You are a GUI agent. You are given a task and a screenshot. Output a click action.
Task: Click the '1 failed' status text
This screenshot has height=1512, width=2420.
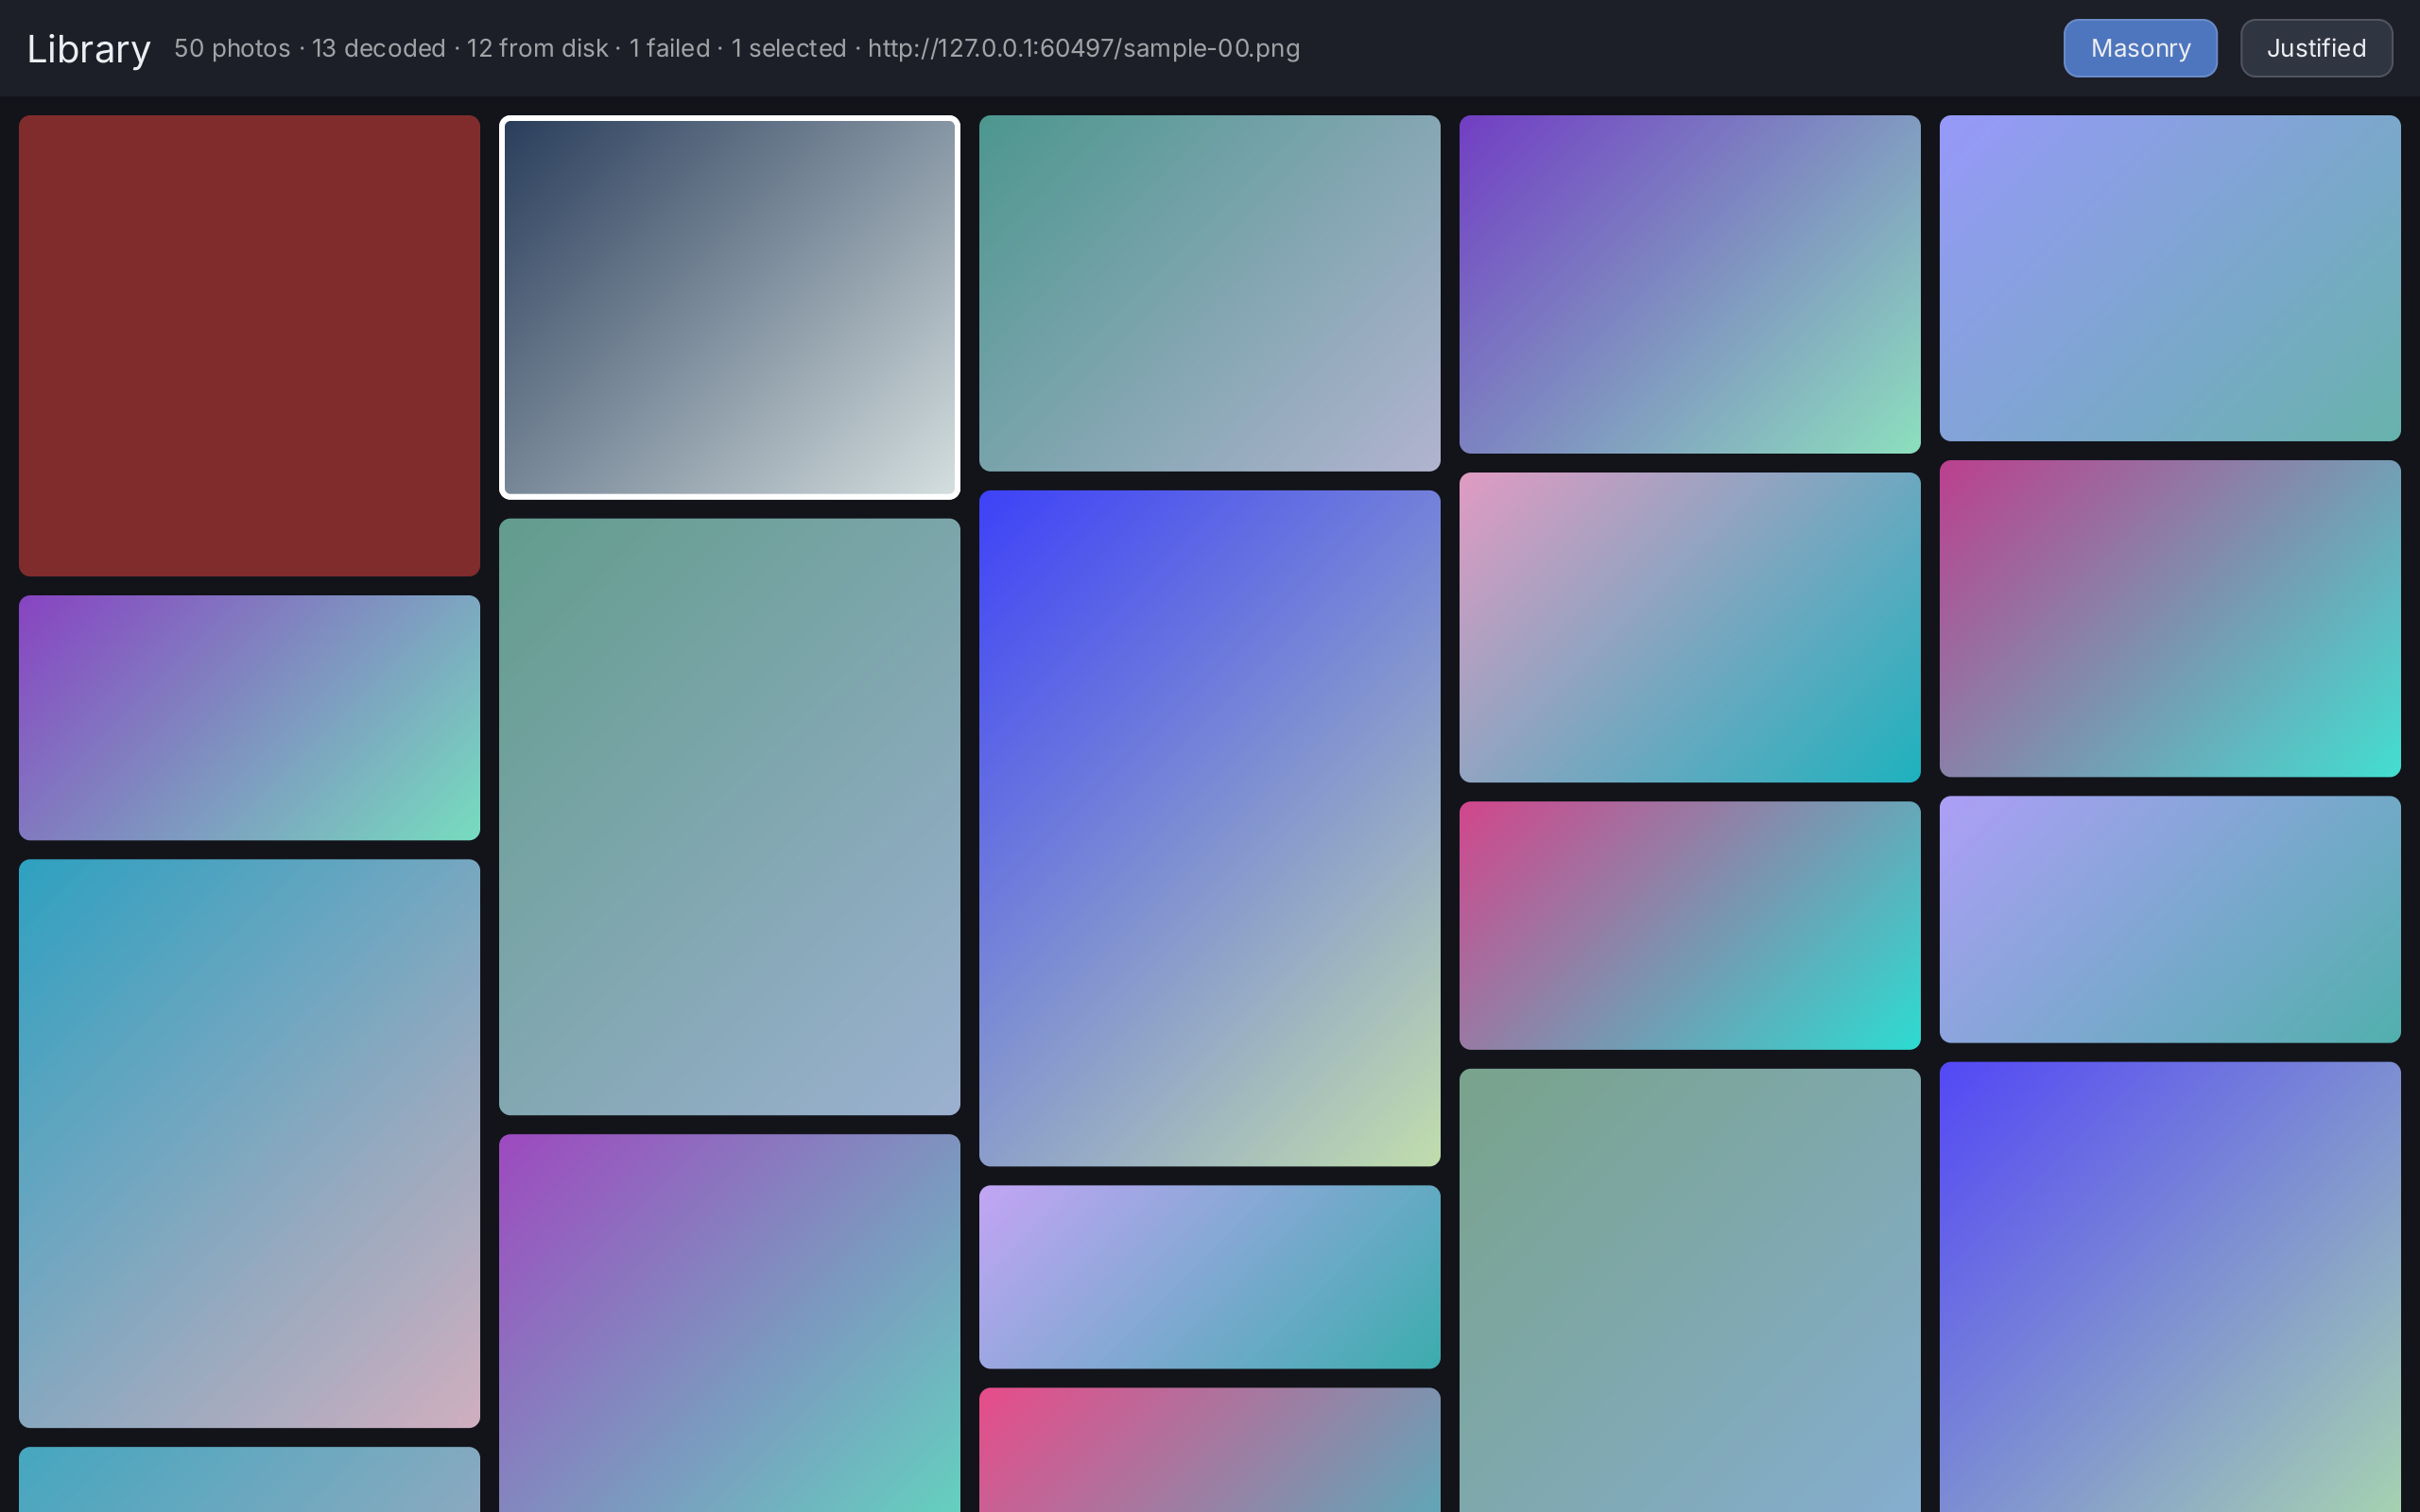coord(669,48)
